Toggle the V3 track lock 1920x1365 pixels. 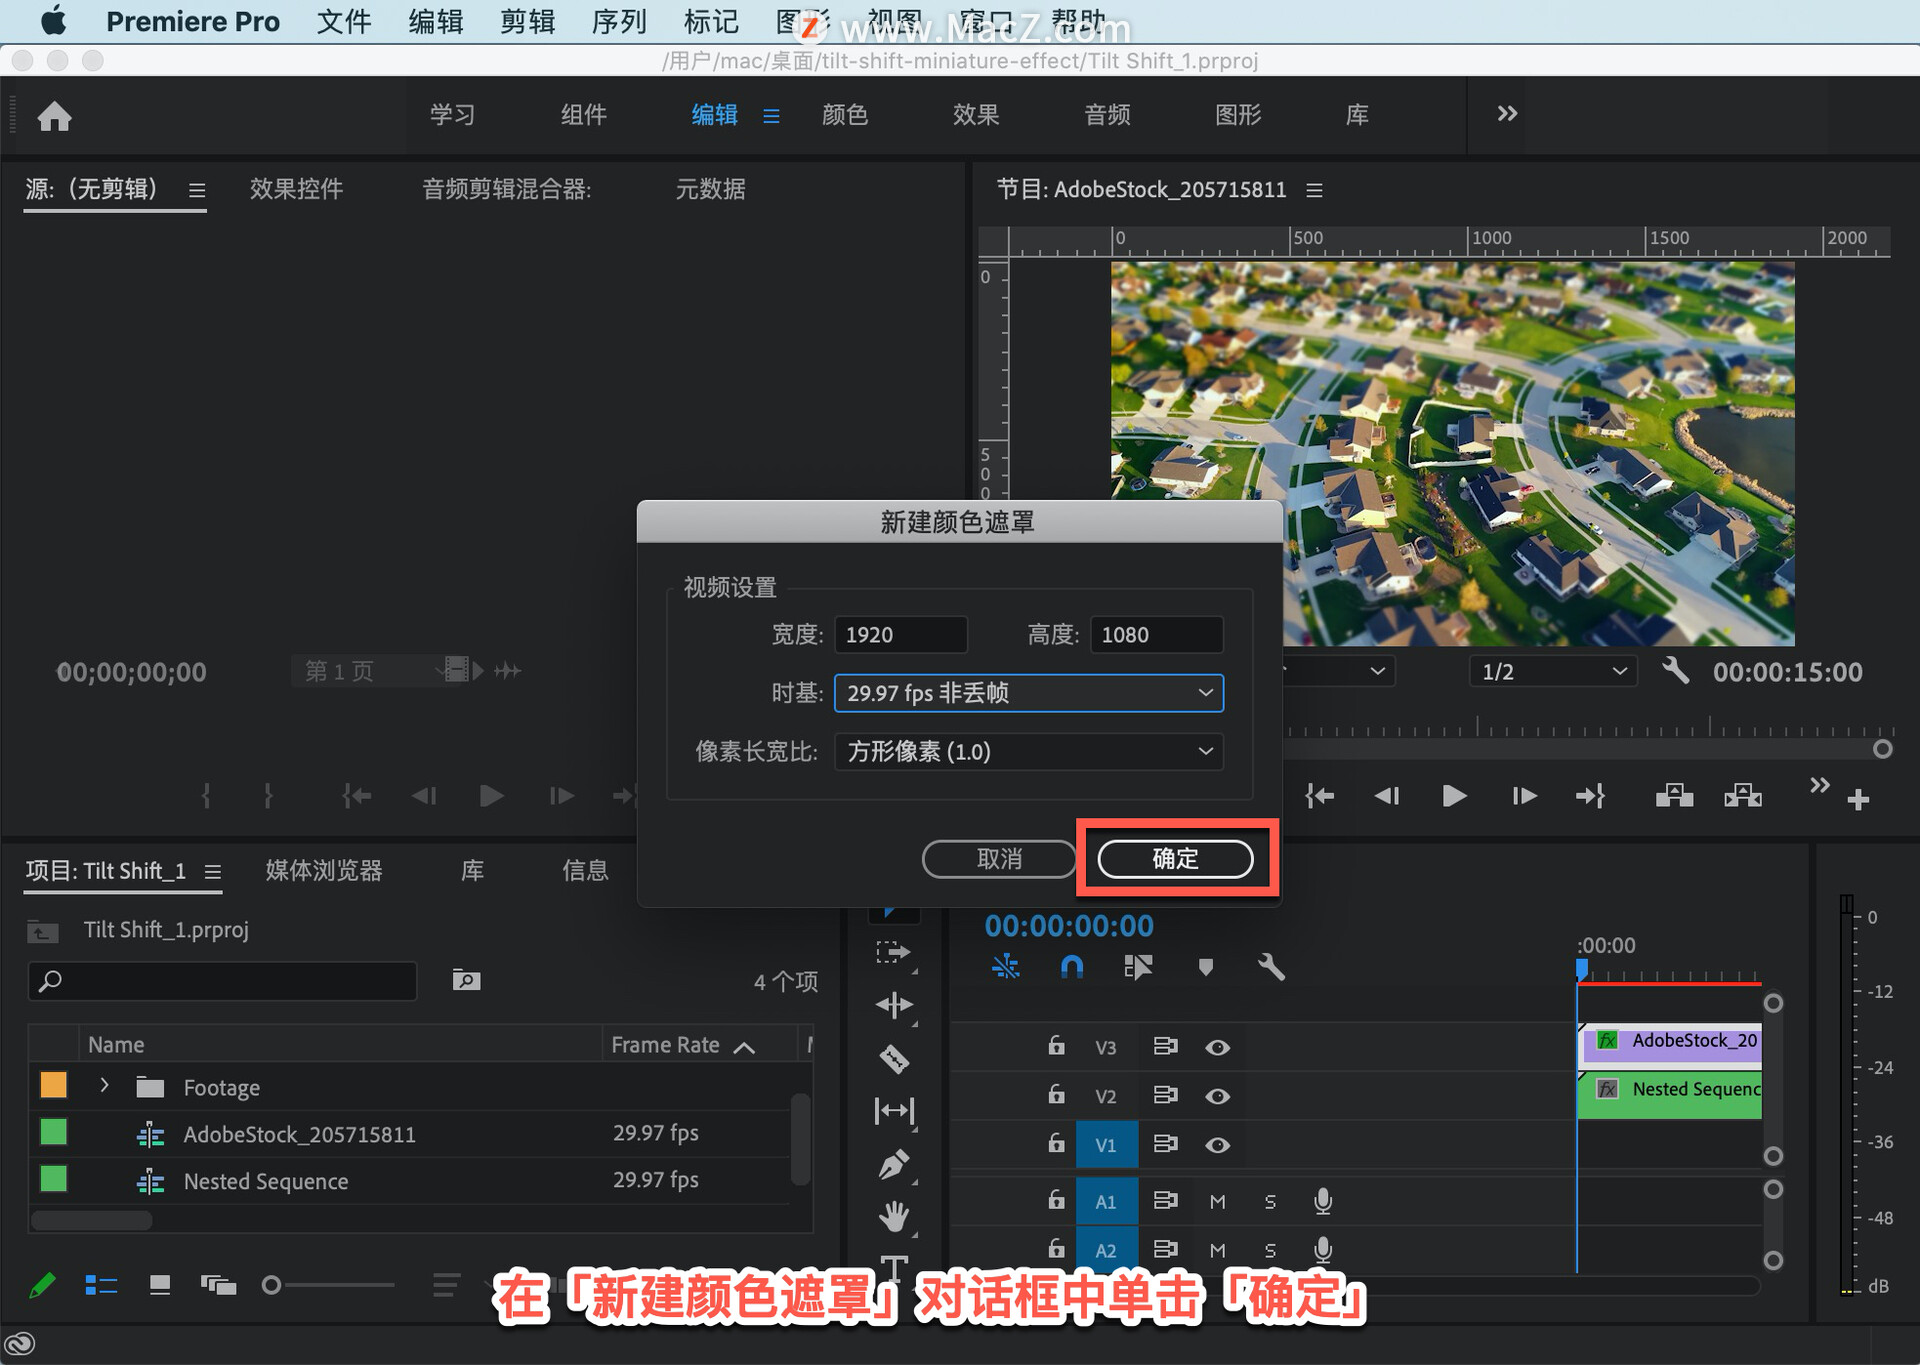[1056, 1045]
